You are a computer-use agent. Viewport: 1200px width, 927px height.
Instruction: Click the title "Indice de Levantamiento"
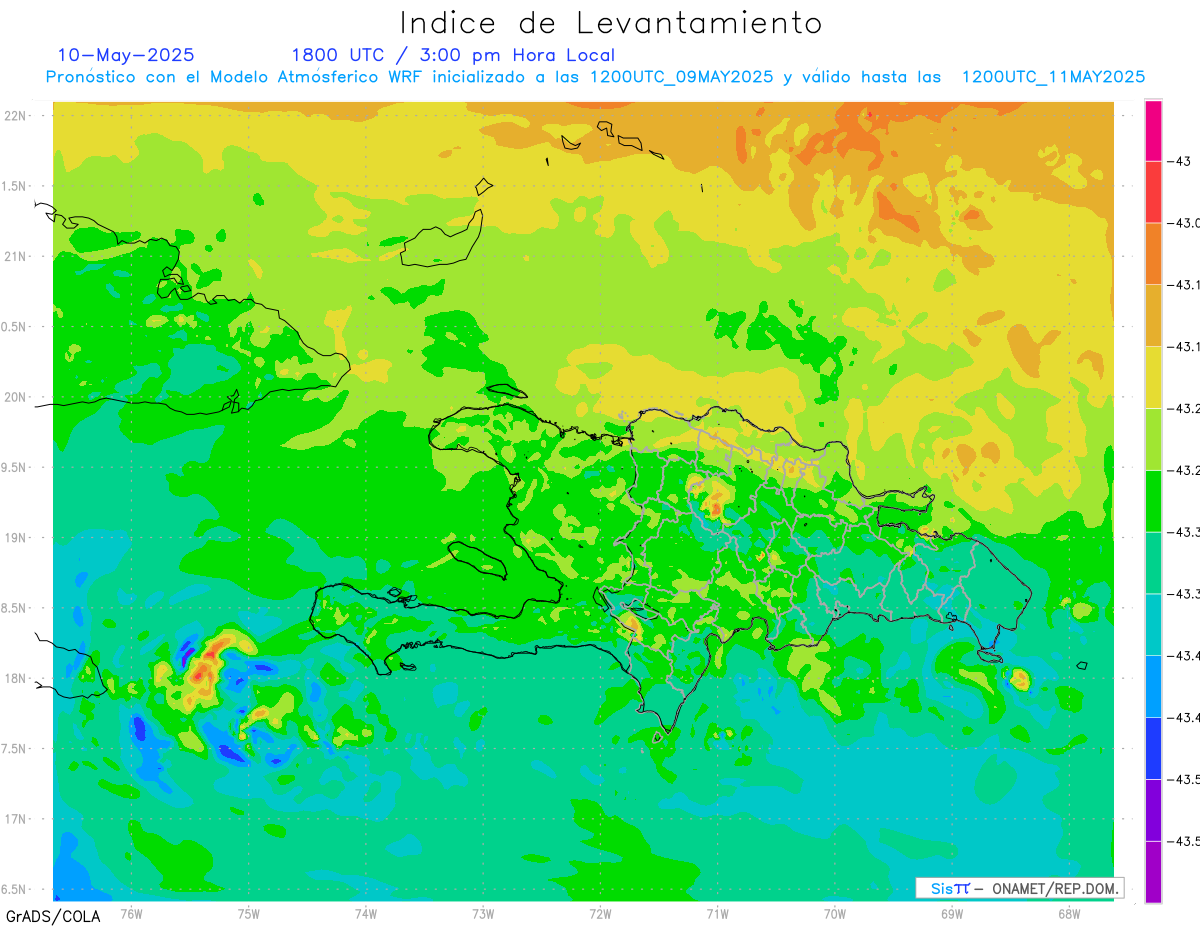tap(610, 23)
